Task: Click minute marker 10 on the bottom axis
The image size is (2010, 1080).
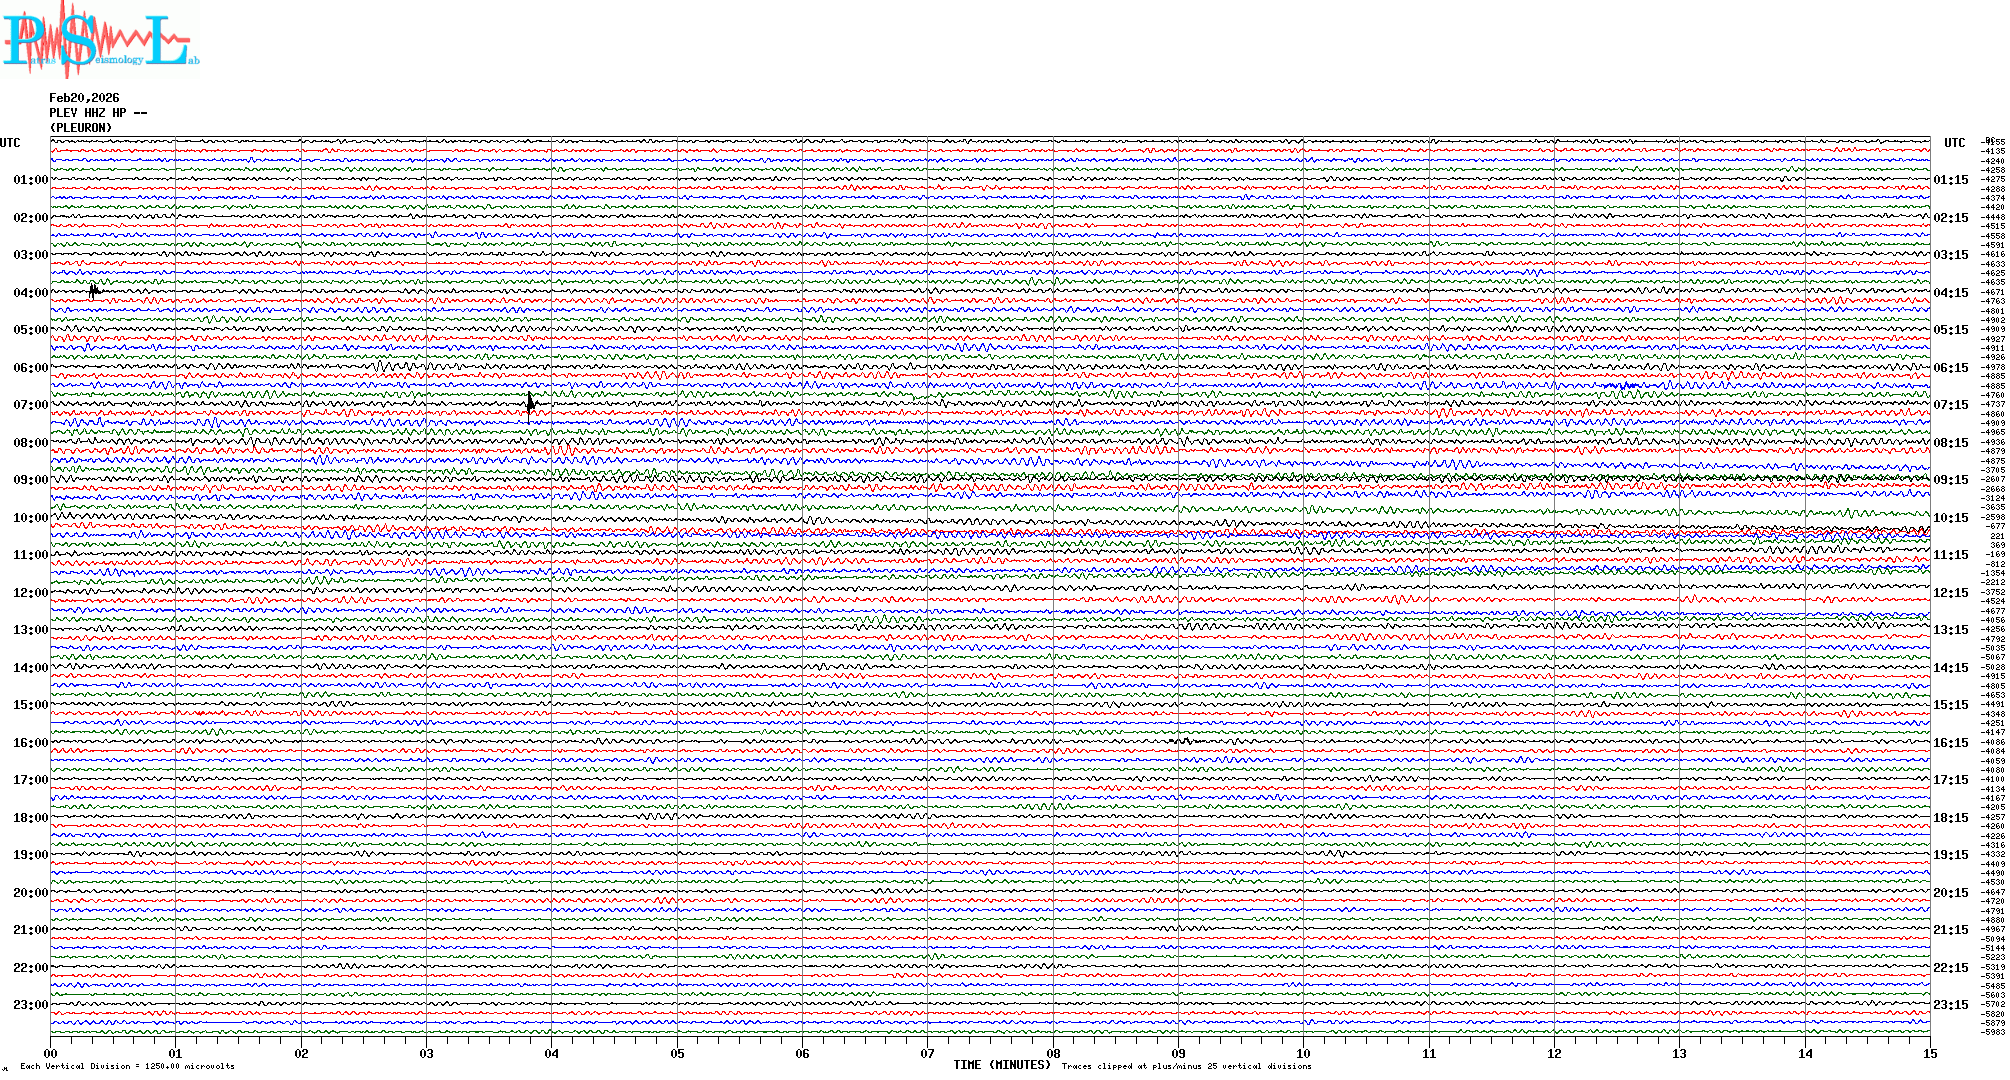Action: pyautogui.click(x=1303, y=1053)
